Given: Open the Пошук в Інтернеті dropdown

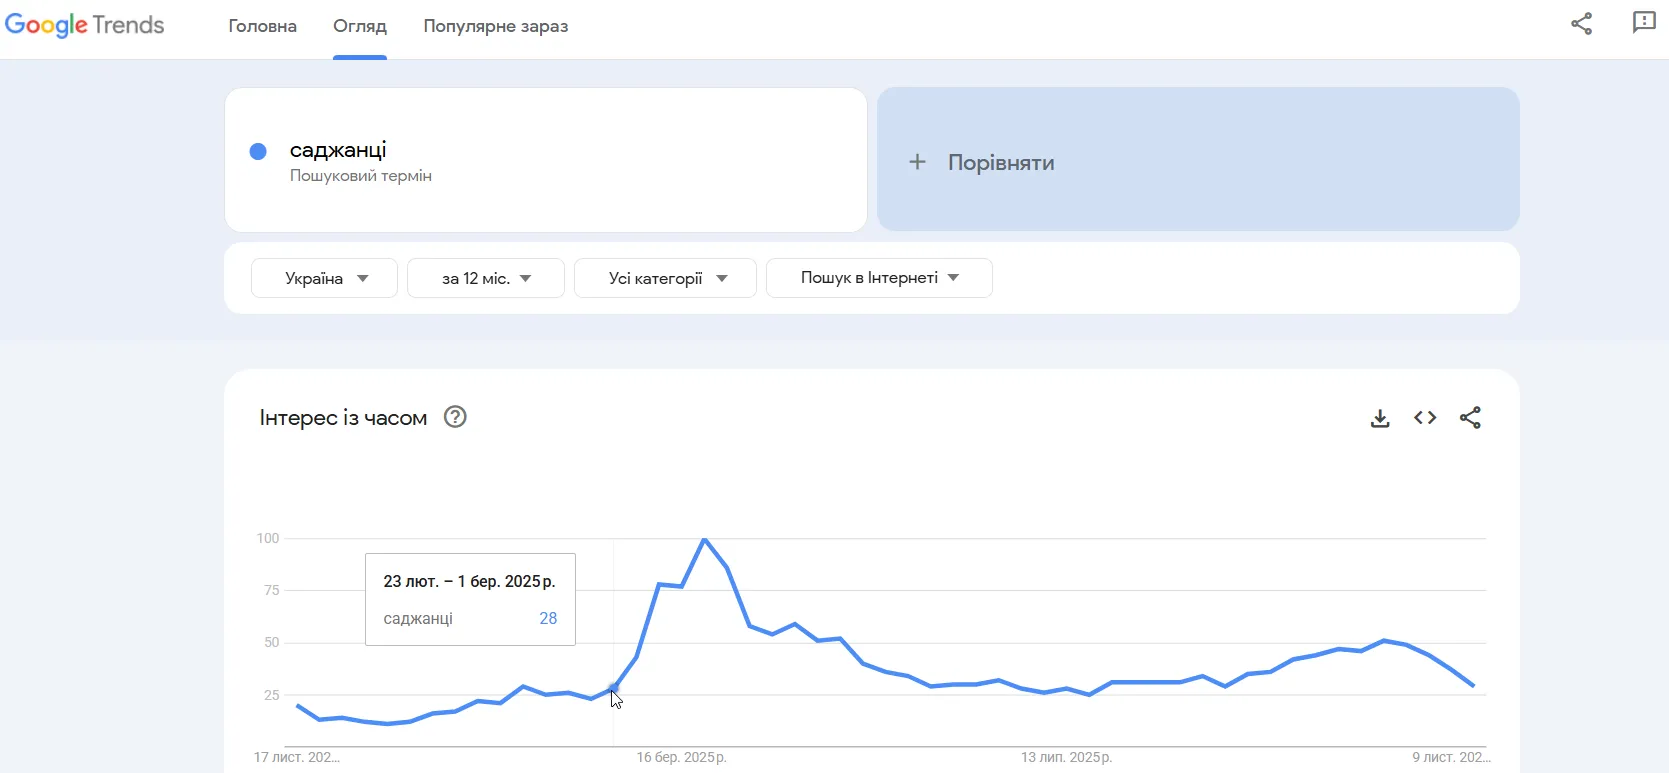Looking at the screenshot, I should [878, 278].
